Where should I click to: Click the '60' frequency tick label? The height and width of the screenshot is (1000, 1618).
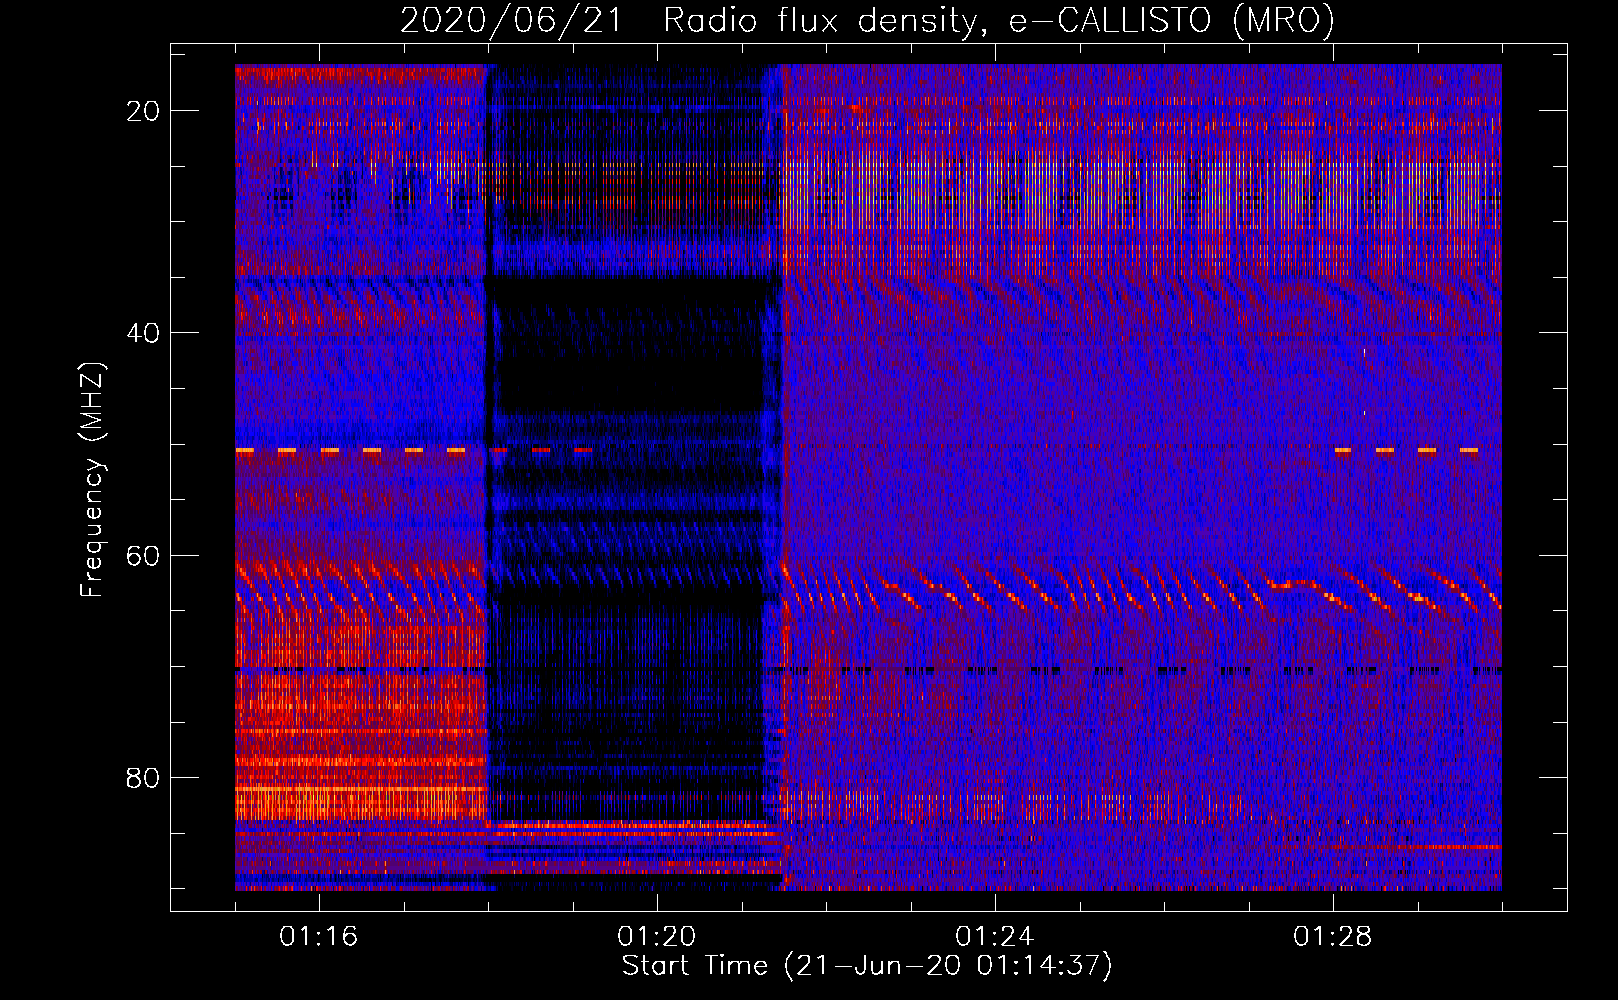point(143,555)
